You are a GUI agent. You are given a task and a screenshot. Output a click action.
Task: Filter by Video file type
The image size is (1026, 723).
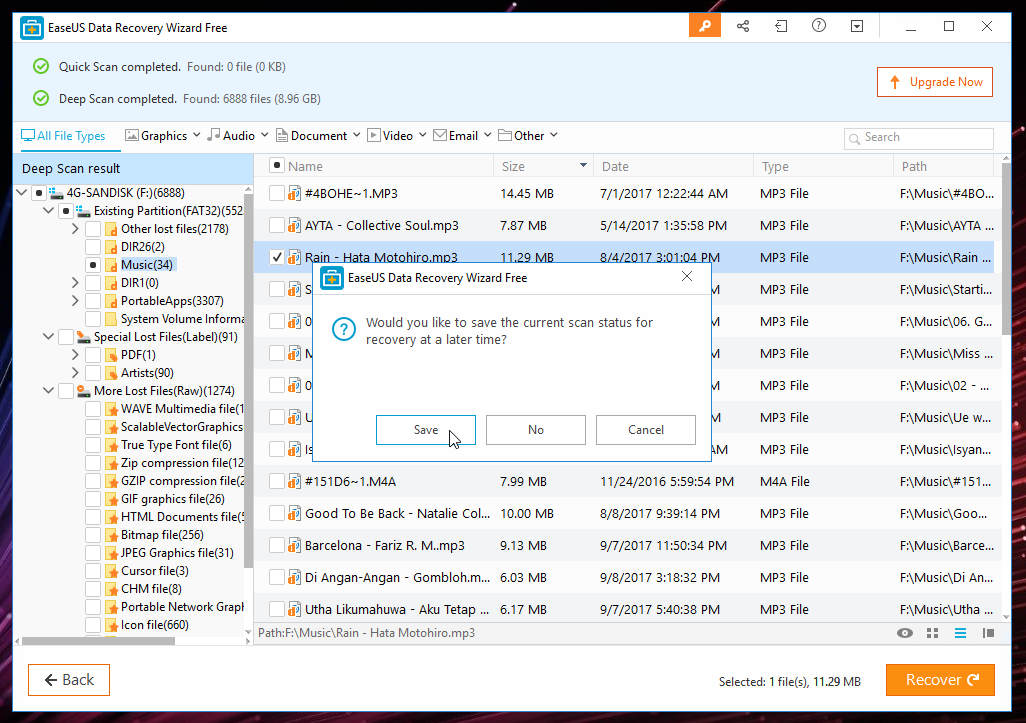391,135
